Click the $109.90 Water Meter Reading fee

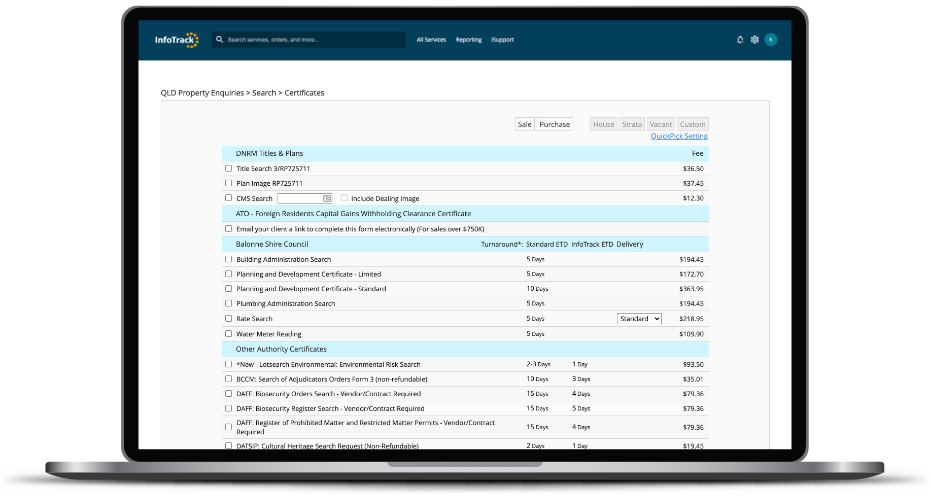pos(691,334)
